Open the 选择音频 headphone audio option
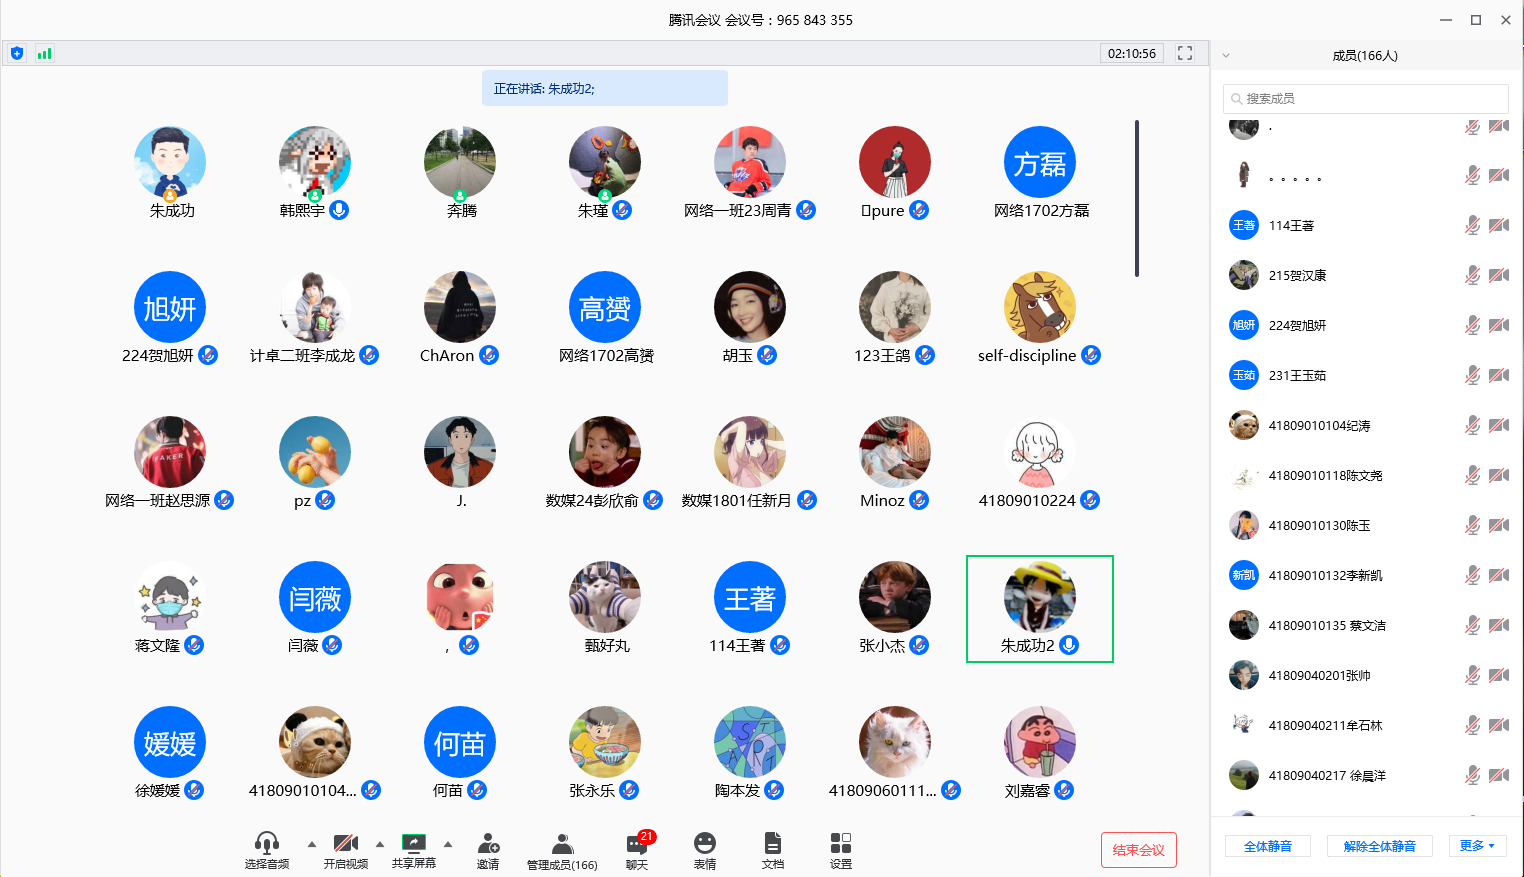This screenshot has height=877, width=1524. [266, 848]
